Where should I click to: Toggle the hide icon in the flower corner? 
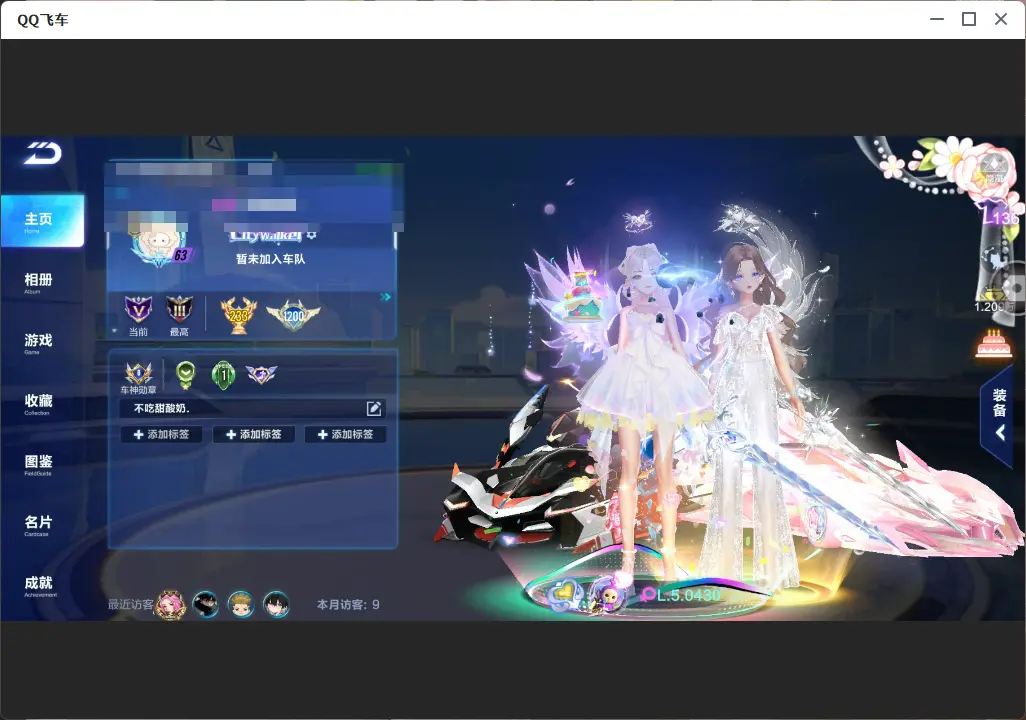pyautogui.click(x=995, y=169)
